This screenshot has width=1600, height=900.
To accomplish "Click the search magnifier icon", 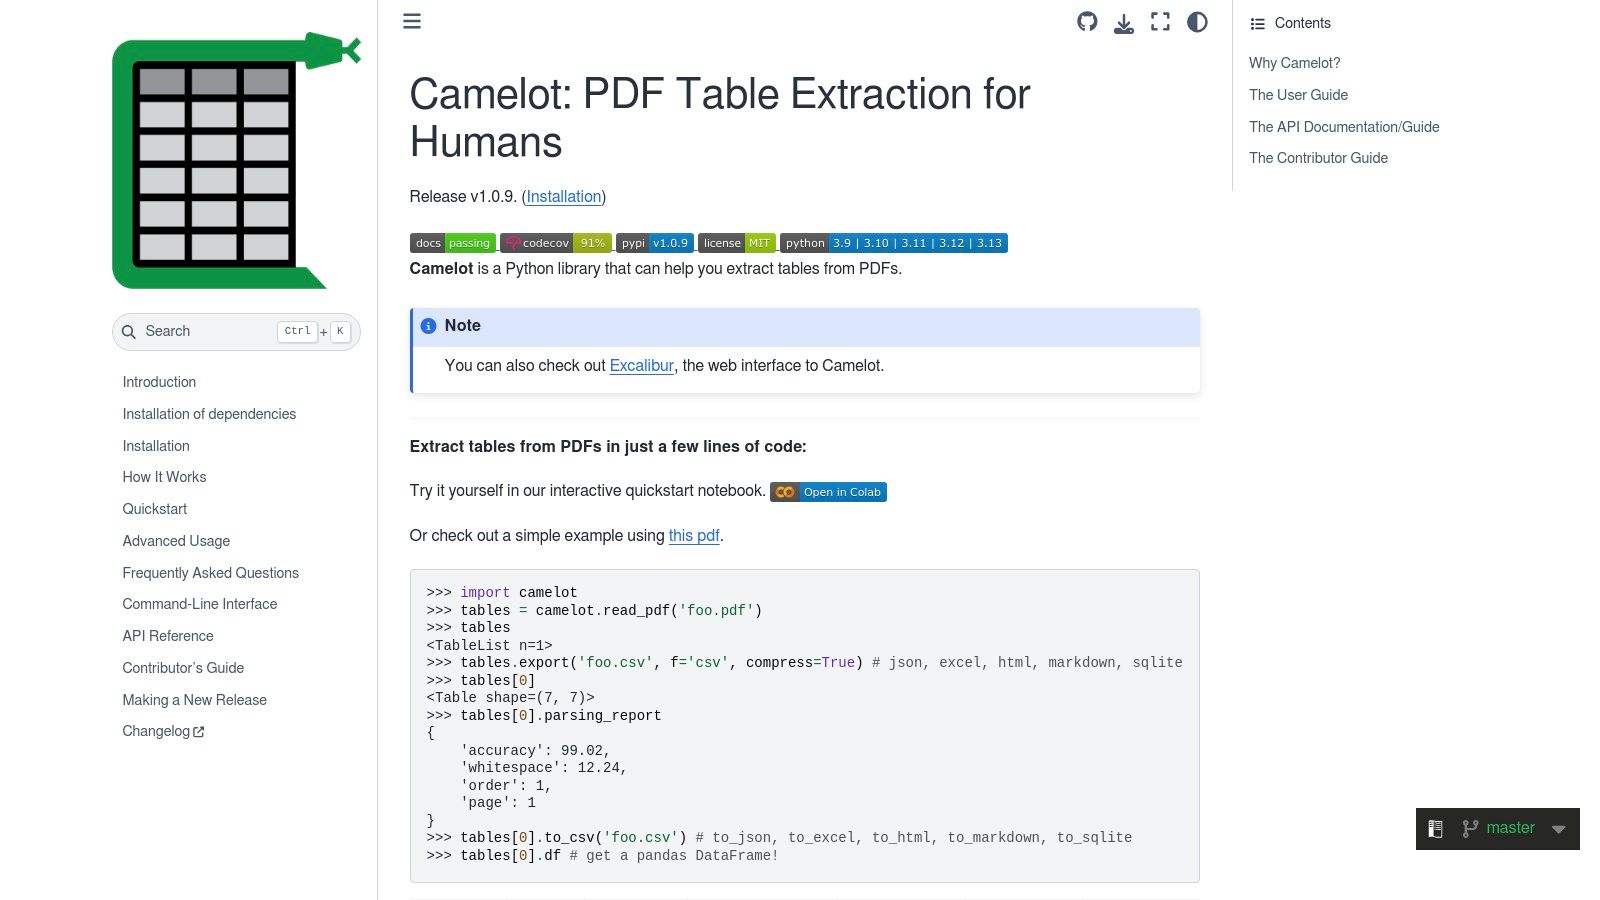I will click(129, 332).
